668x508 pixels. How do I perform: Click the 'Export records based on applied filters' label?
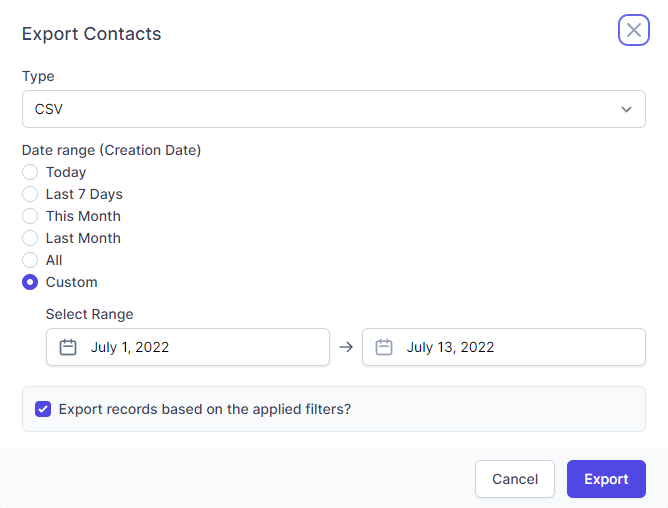pos(205,409)
